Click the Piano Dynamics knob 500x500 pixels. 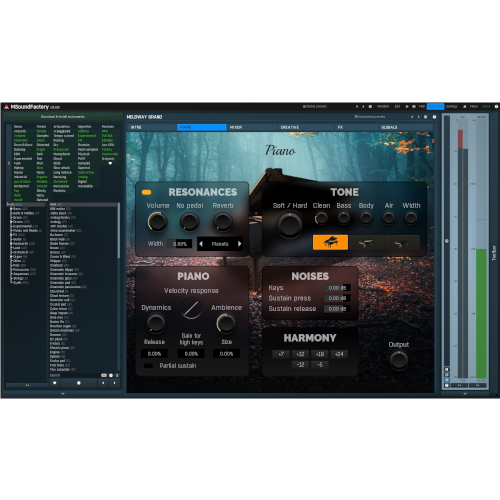(x=156, y=323)
